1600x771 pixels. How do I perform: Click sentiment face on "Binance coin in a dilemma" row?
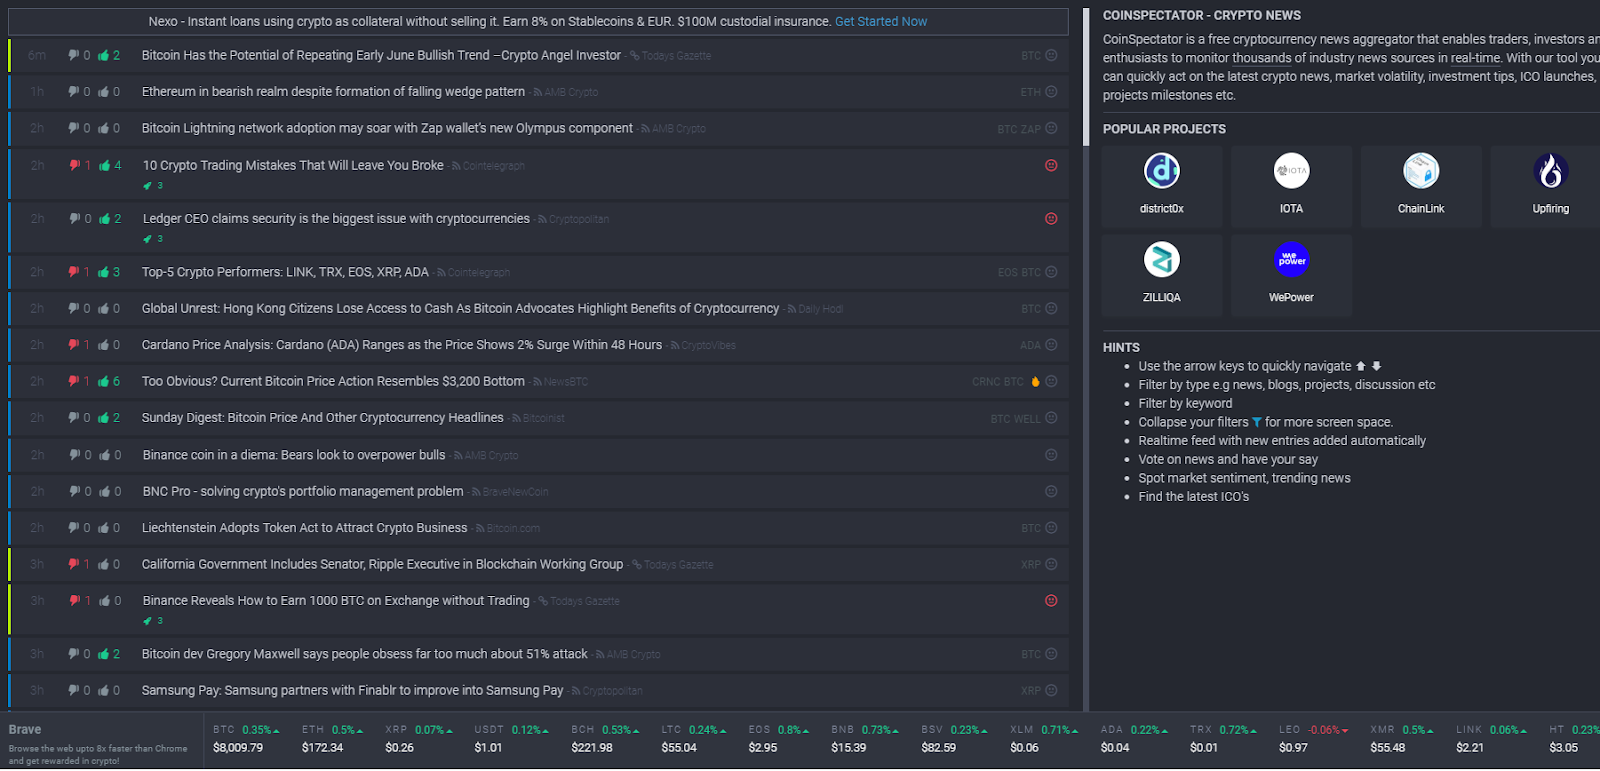pyautogui.click(x=1051, y=455)
